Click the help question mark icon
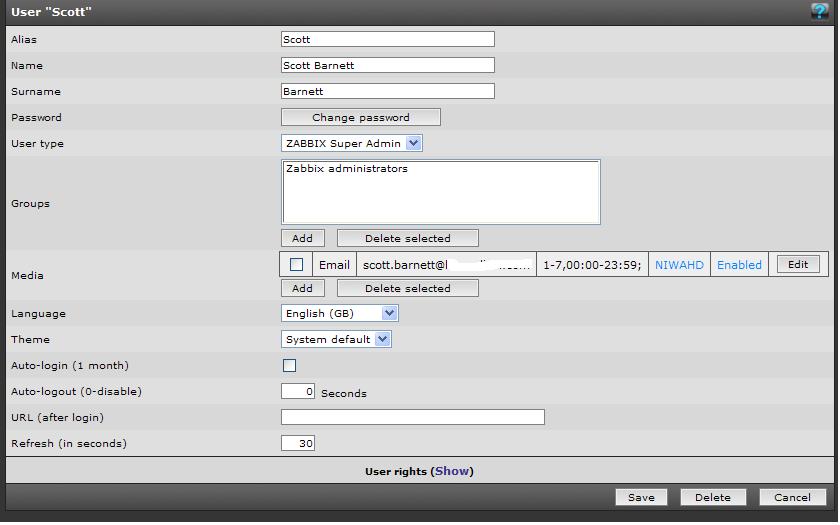Screen dimensions: 840x525 [x=819, y=11]
